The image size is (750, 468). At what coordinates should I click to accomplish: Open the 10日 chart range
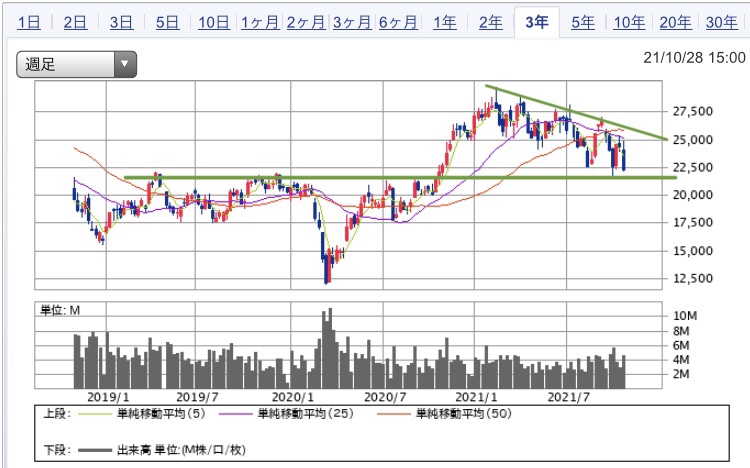214,22
